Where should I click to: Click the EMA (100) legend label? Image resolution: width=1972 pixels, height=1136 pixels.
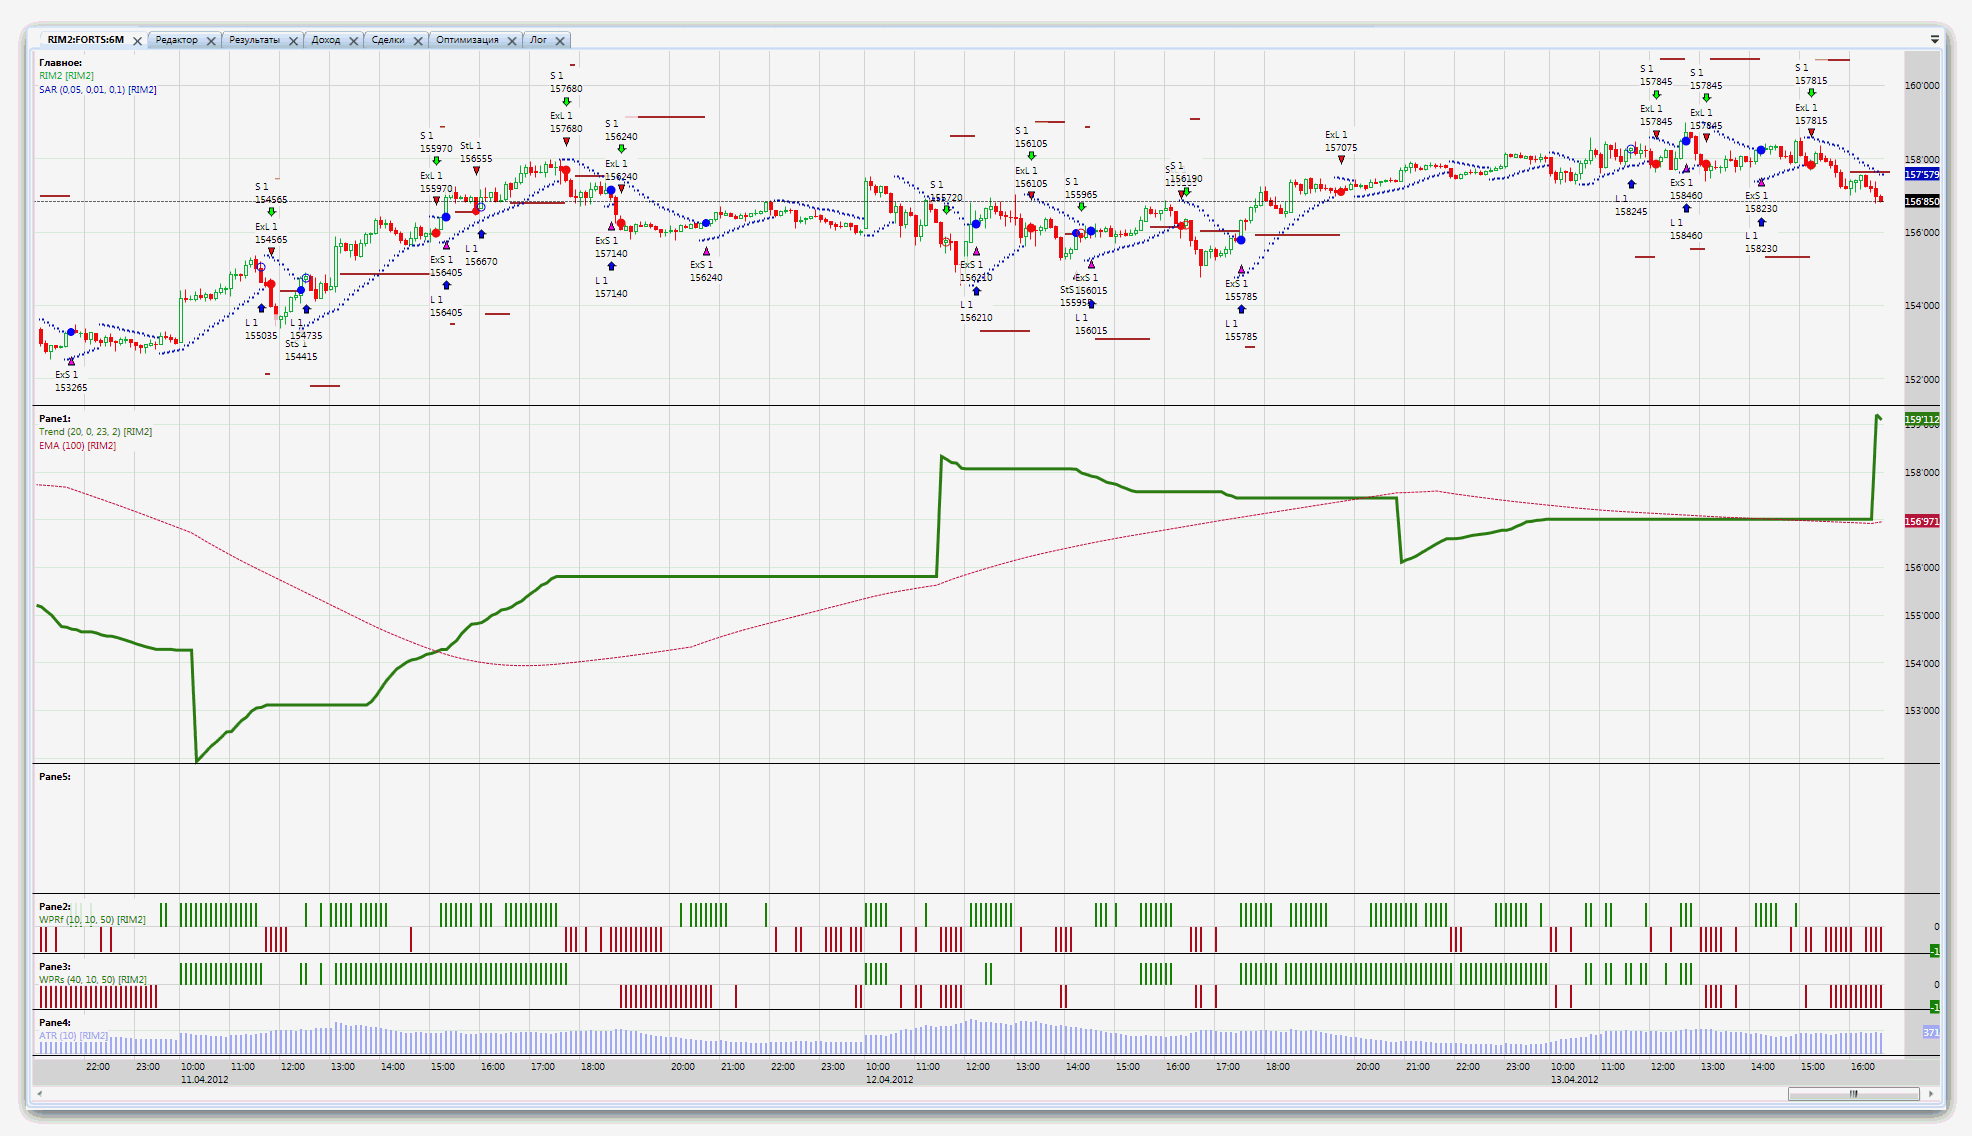pos(77,446)
